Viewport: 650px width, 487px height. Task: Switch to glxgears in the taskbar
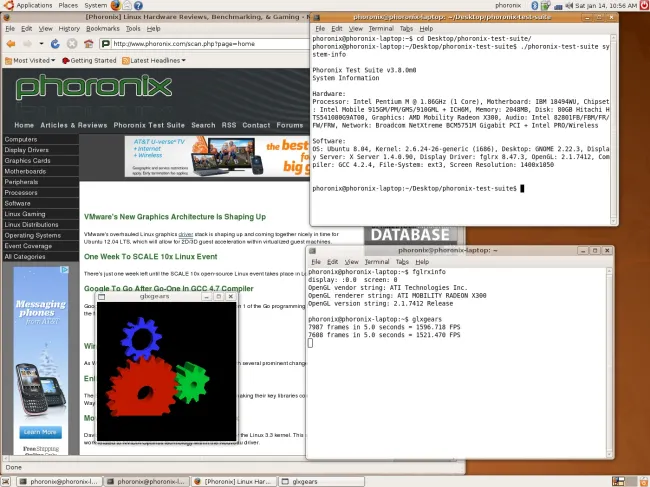(322, 481)
